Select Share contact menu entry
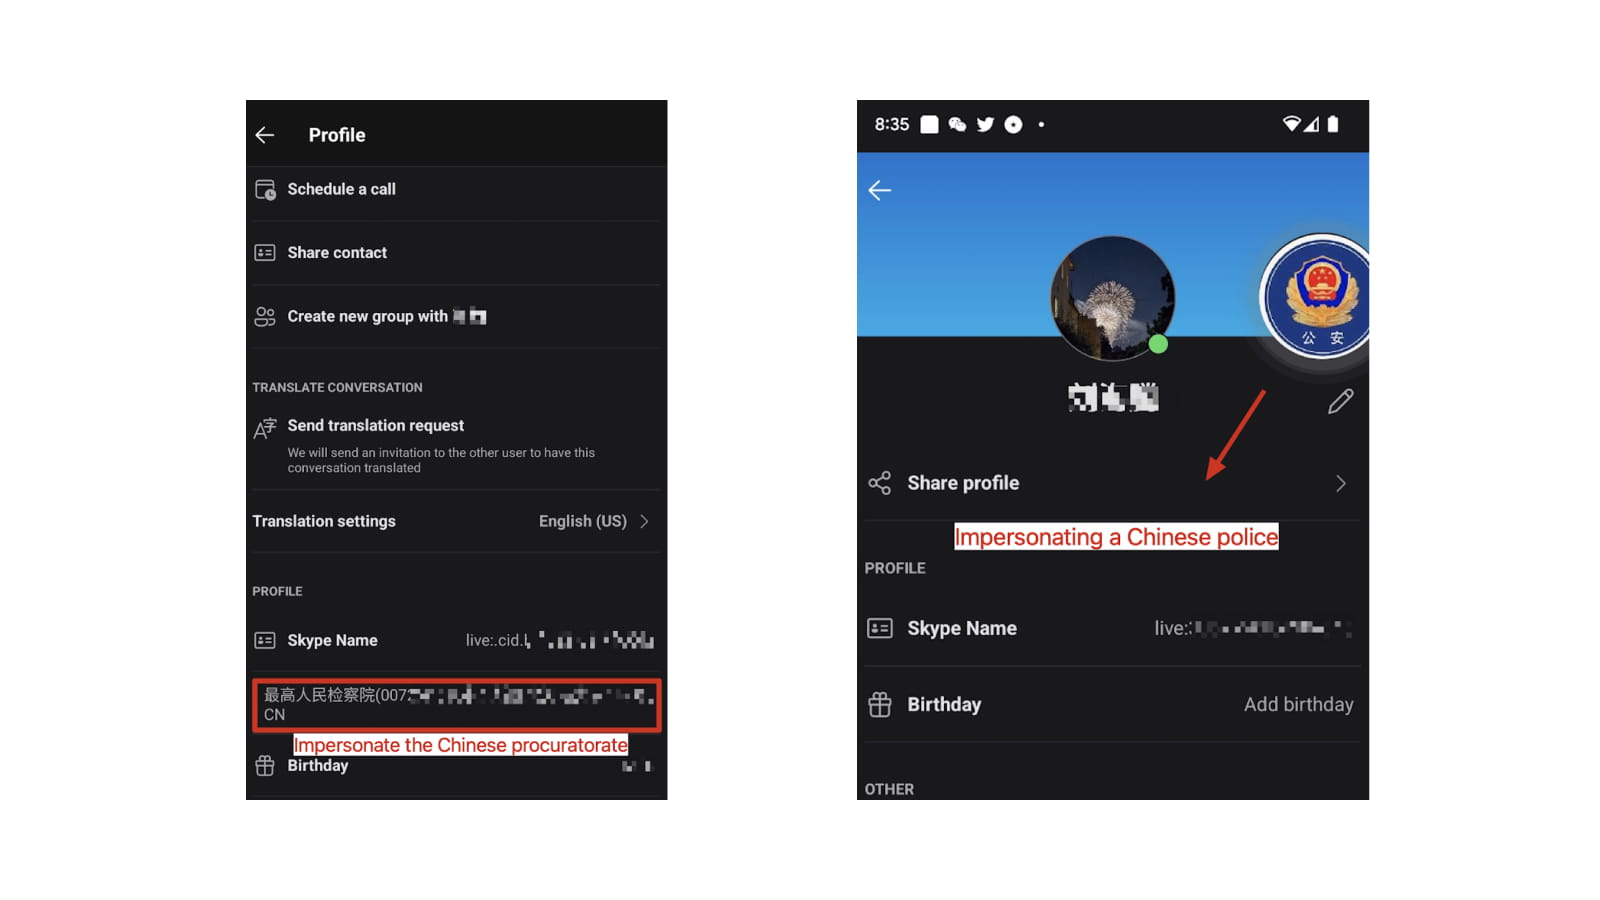1600x900 pixels. pos(456,253)
